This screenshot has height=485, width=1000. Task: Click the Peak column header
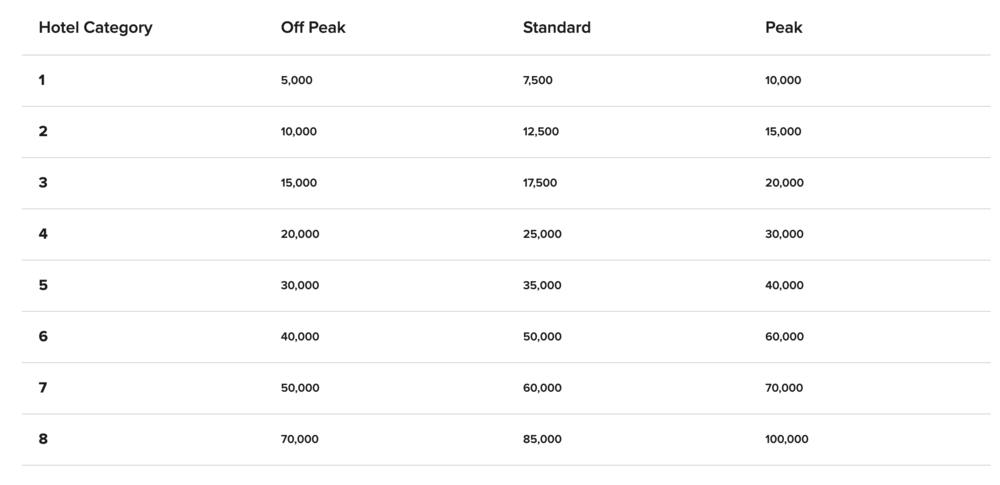[x=783, y=28]
